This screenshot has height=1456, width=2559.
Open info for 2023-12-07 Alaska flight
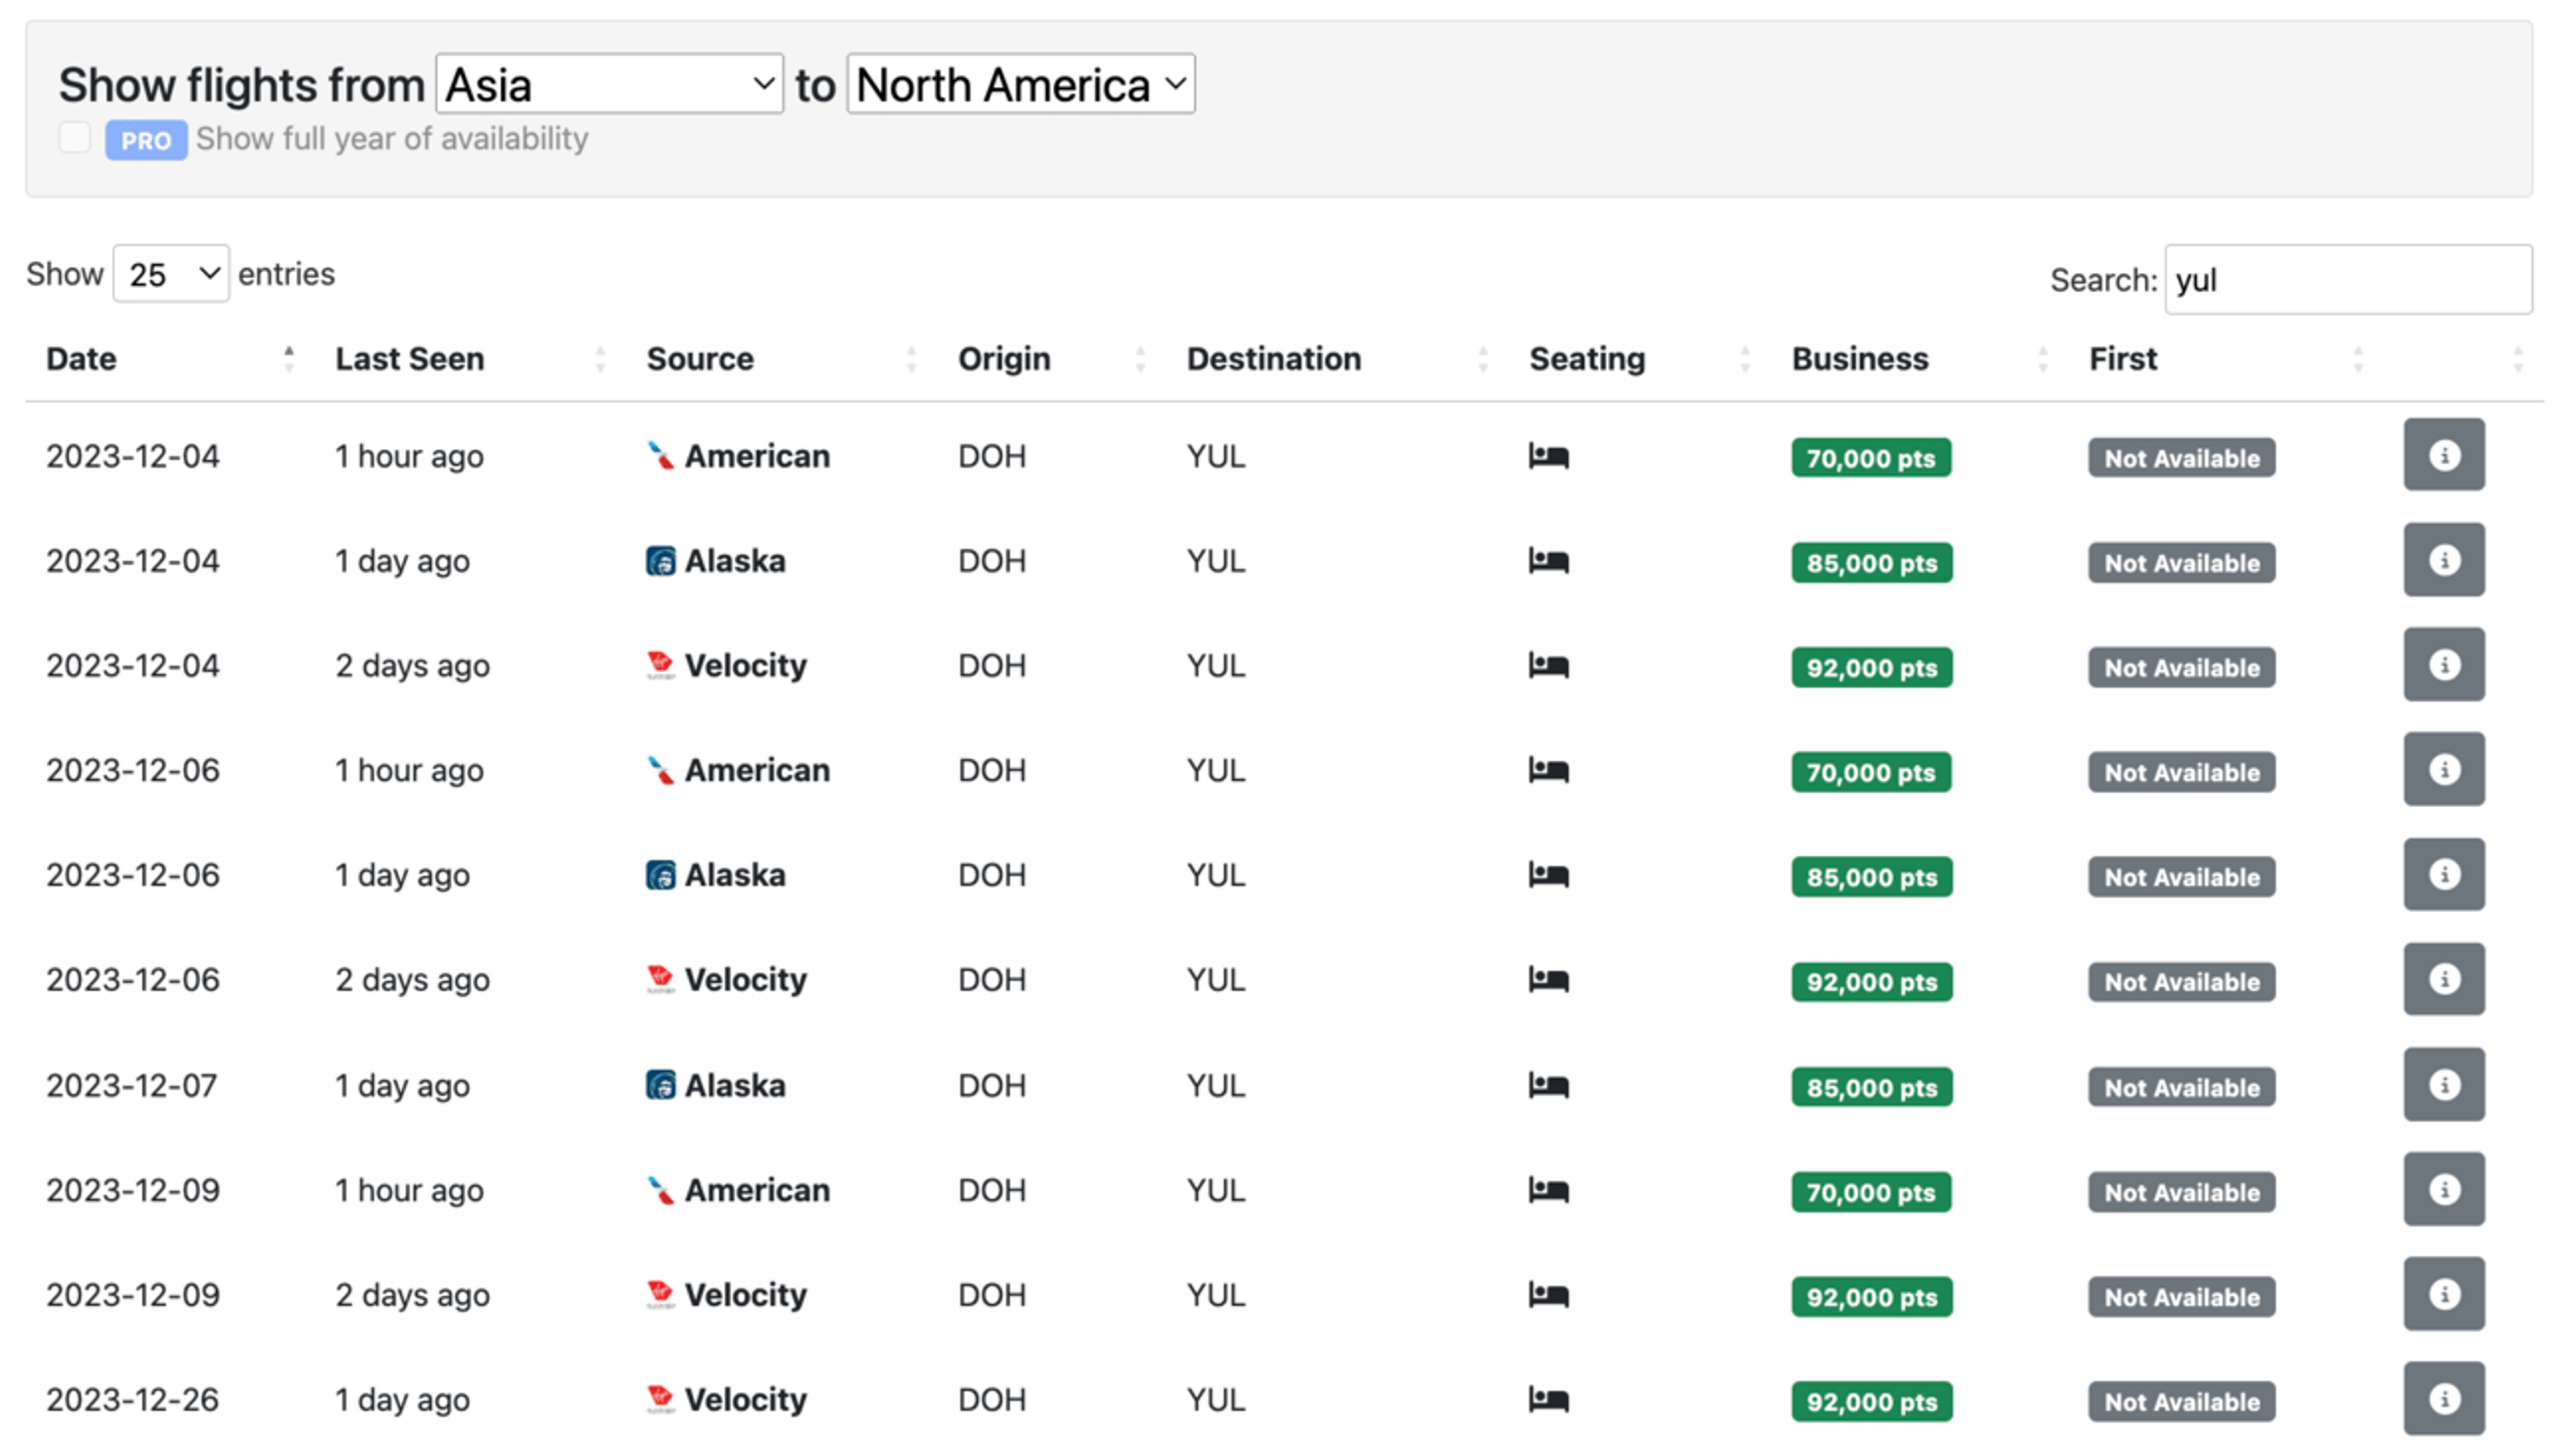[2443, 1085]
